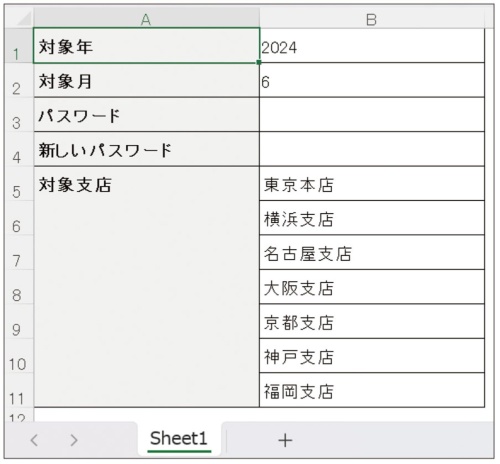Click the empty password input cell B3
This screenshot has height=464, width=500.
372,115
